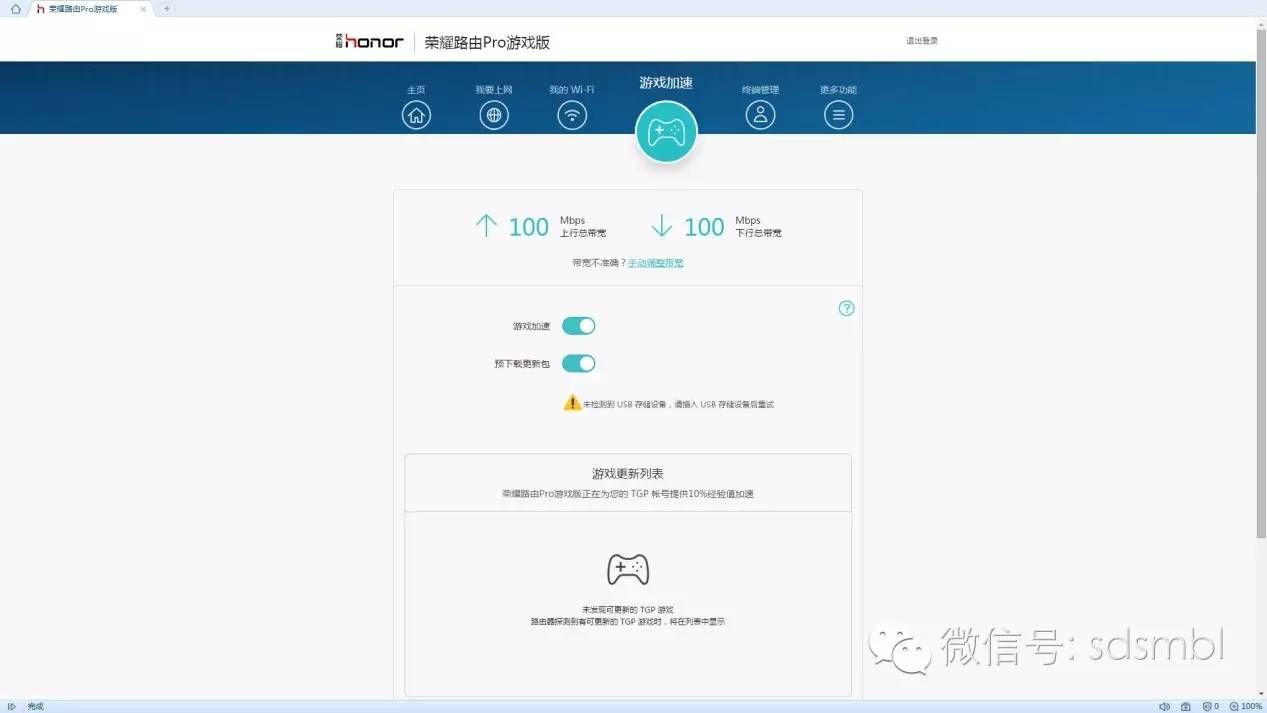Click the gamepad icon in update list

click(x=628, y=569)
